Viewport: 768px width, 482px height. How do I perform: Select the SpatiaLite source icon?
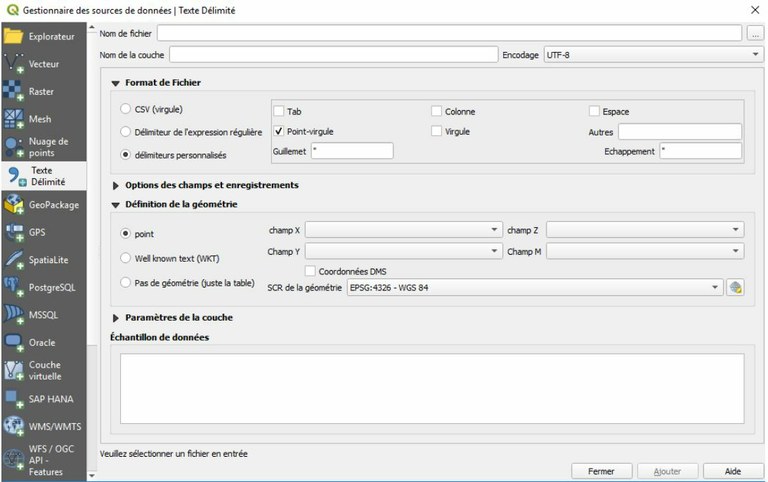(14, 259)
